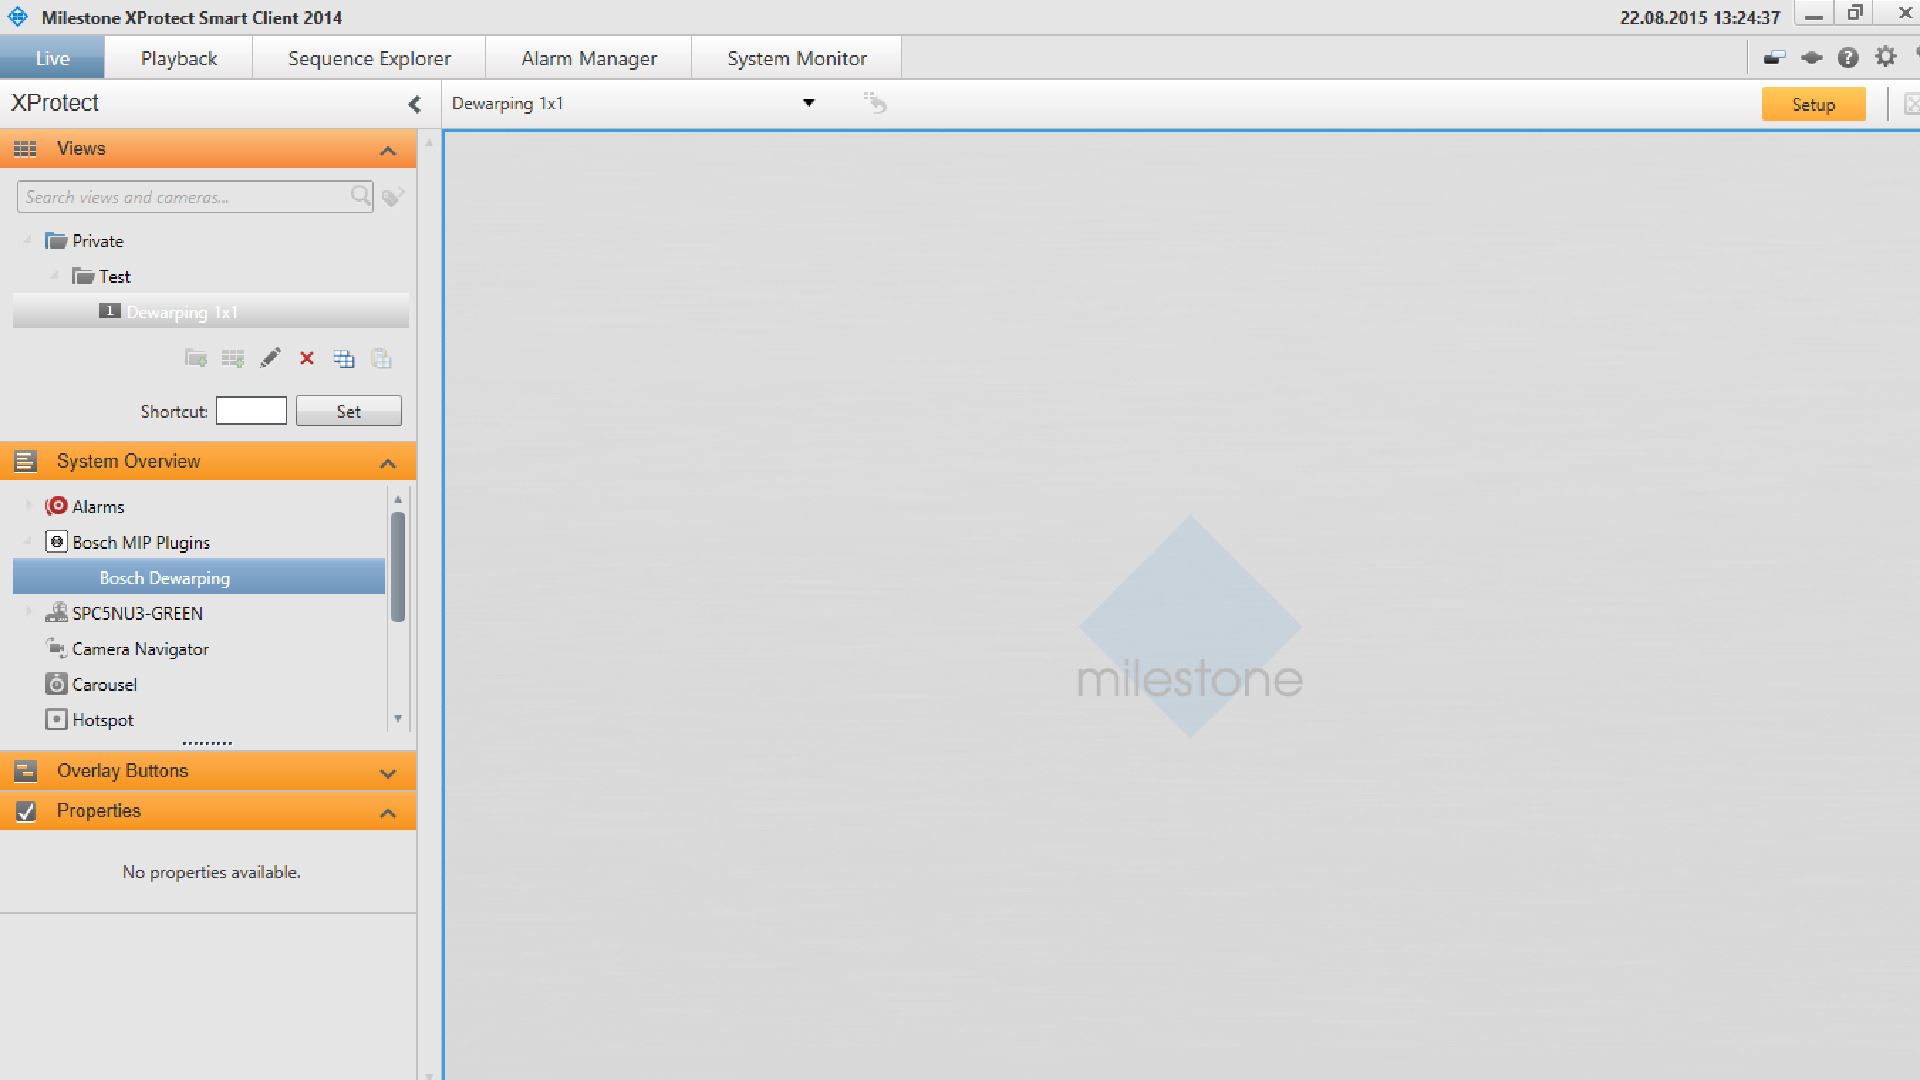Collapse the Properties section chevron
The image size is (1920, 1080).
388,814
